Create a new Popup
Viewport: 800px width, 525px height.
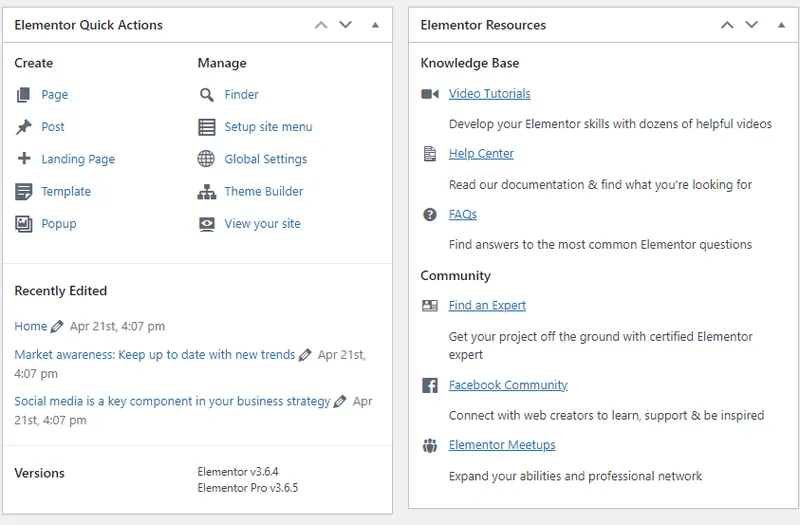59,224
